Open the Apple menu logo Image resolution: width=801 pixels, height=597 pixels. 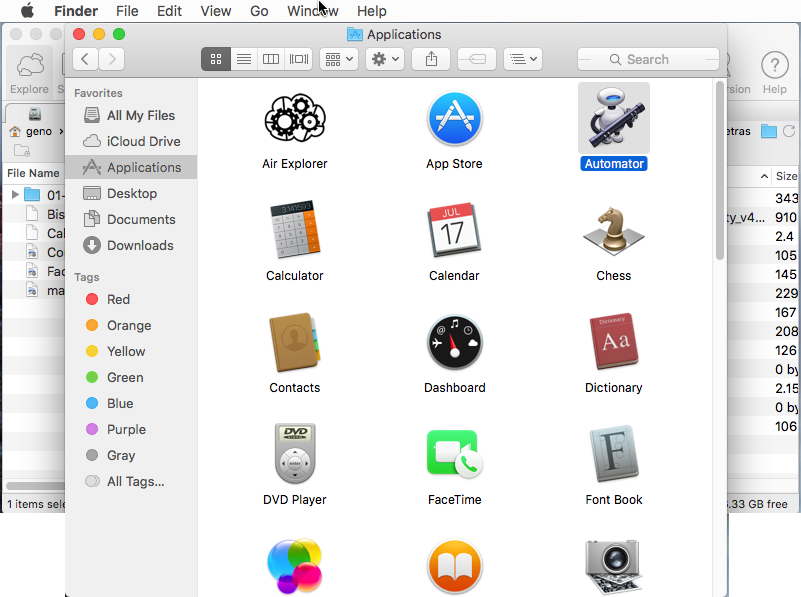[27, 11]
